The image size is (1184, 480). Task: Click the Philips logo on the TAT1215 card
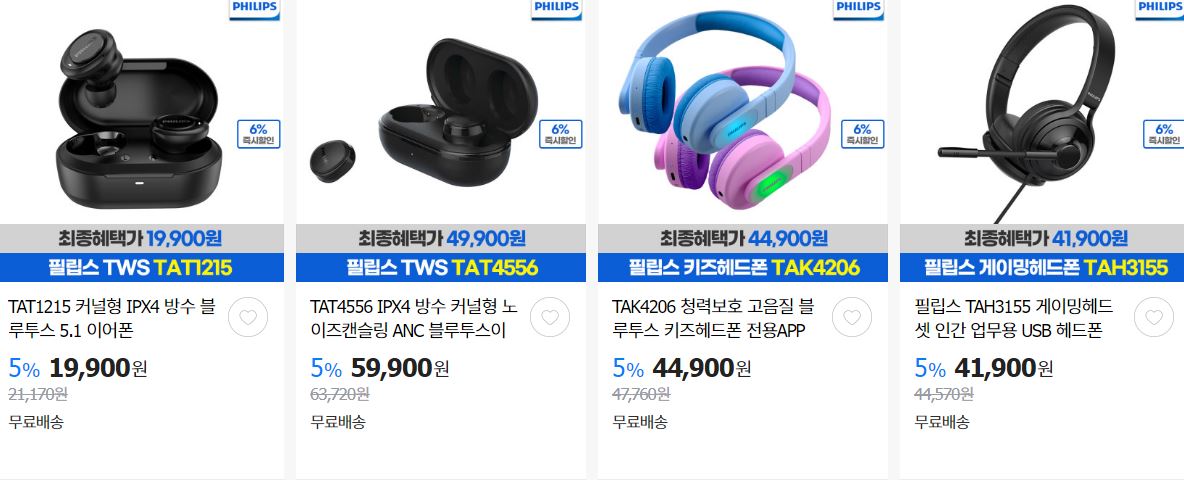(x=254, y=8)
